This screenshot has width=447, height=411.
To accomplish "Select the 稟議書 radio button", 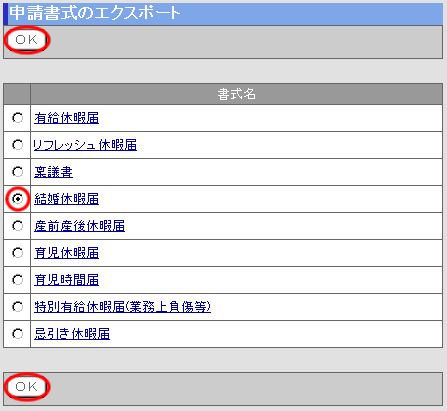I will [x=17, y=172].
